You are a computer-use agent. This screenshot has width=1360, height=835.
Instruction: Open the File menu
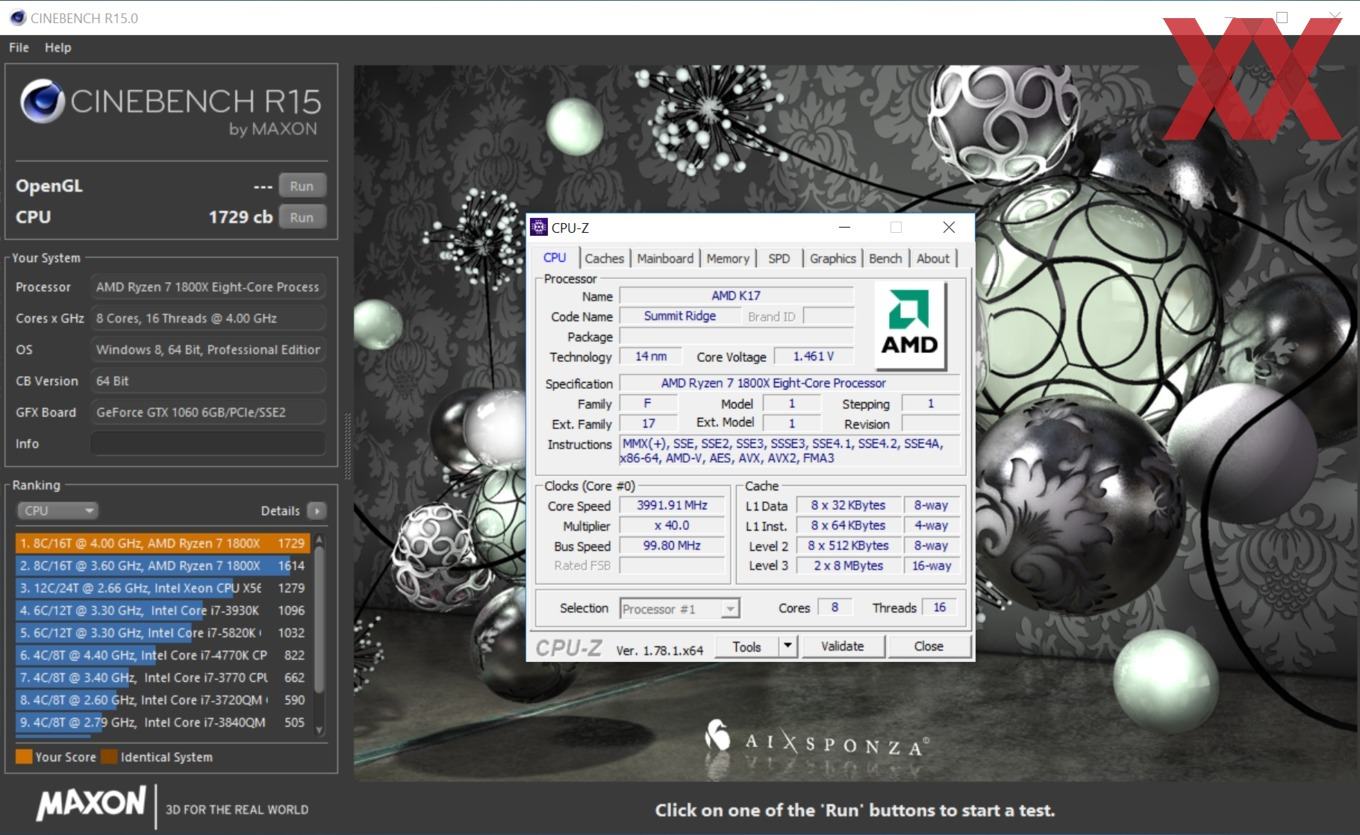[x=19, y=47]
